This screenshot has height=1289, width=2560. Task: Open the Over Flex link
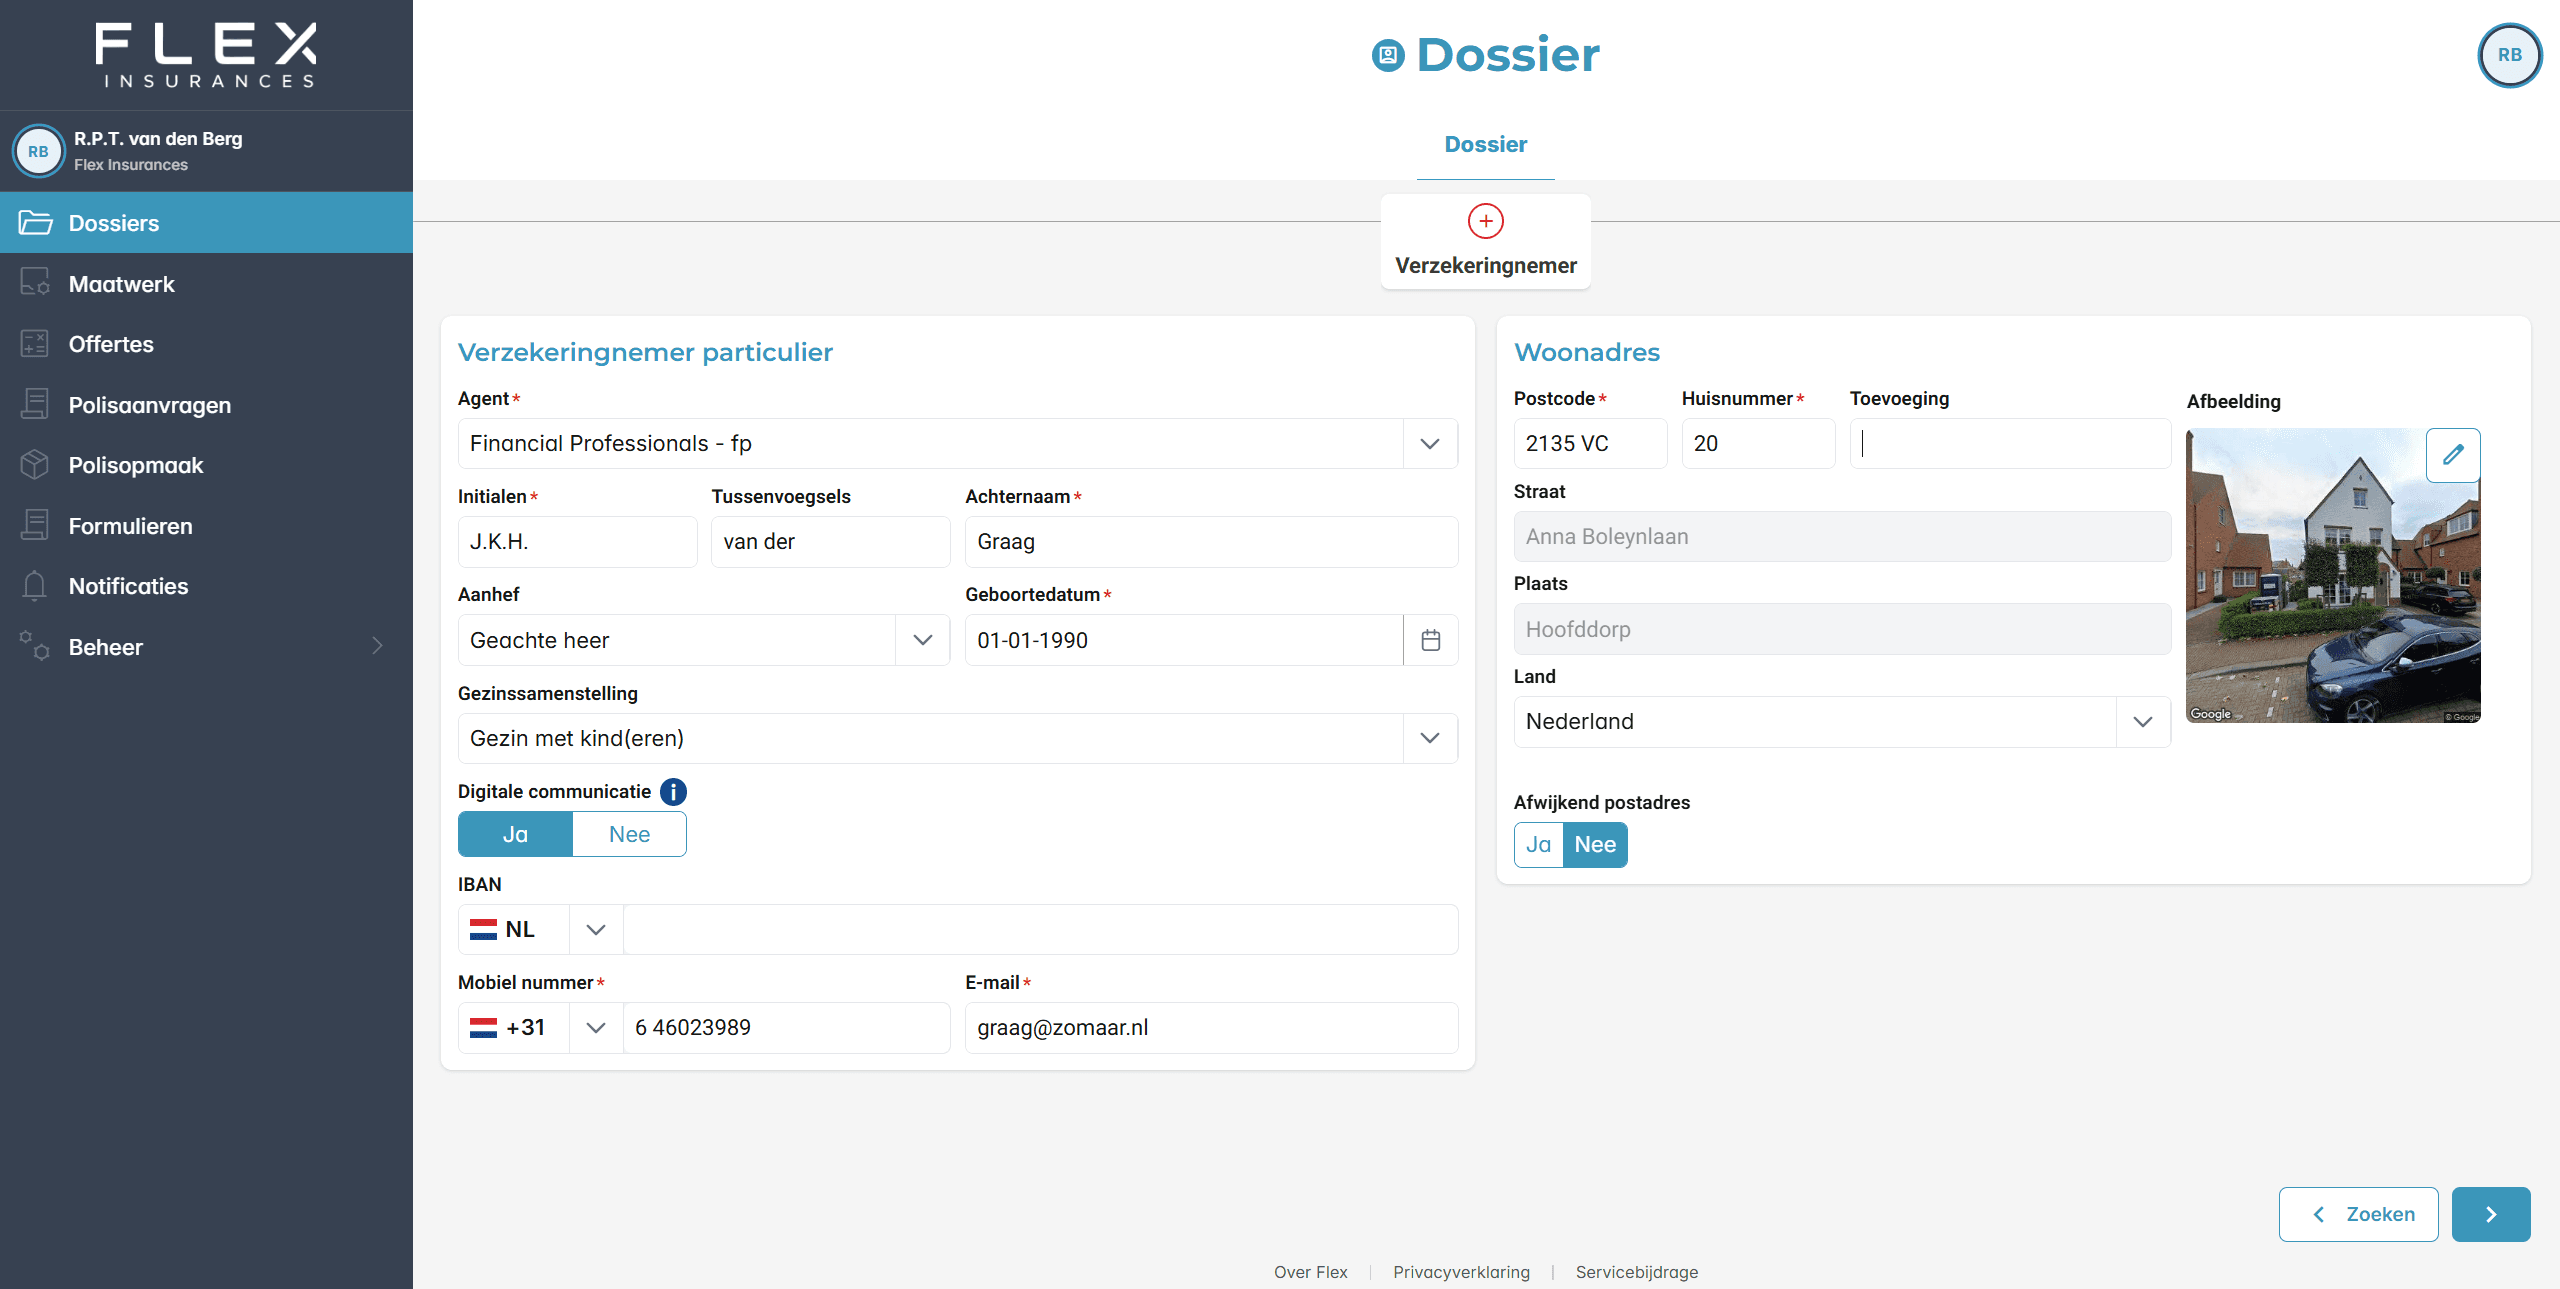1310,1272
